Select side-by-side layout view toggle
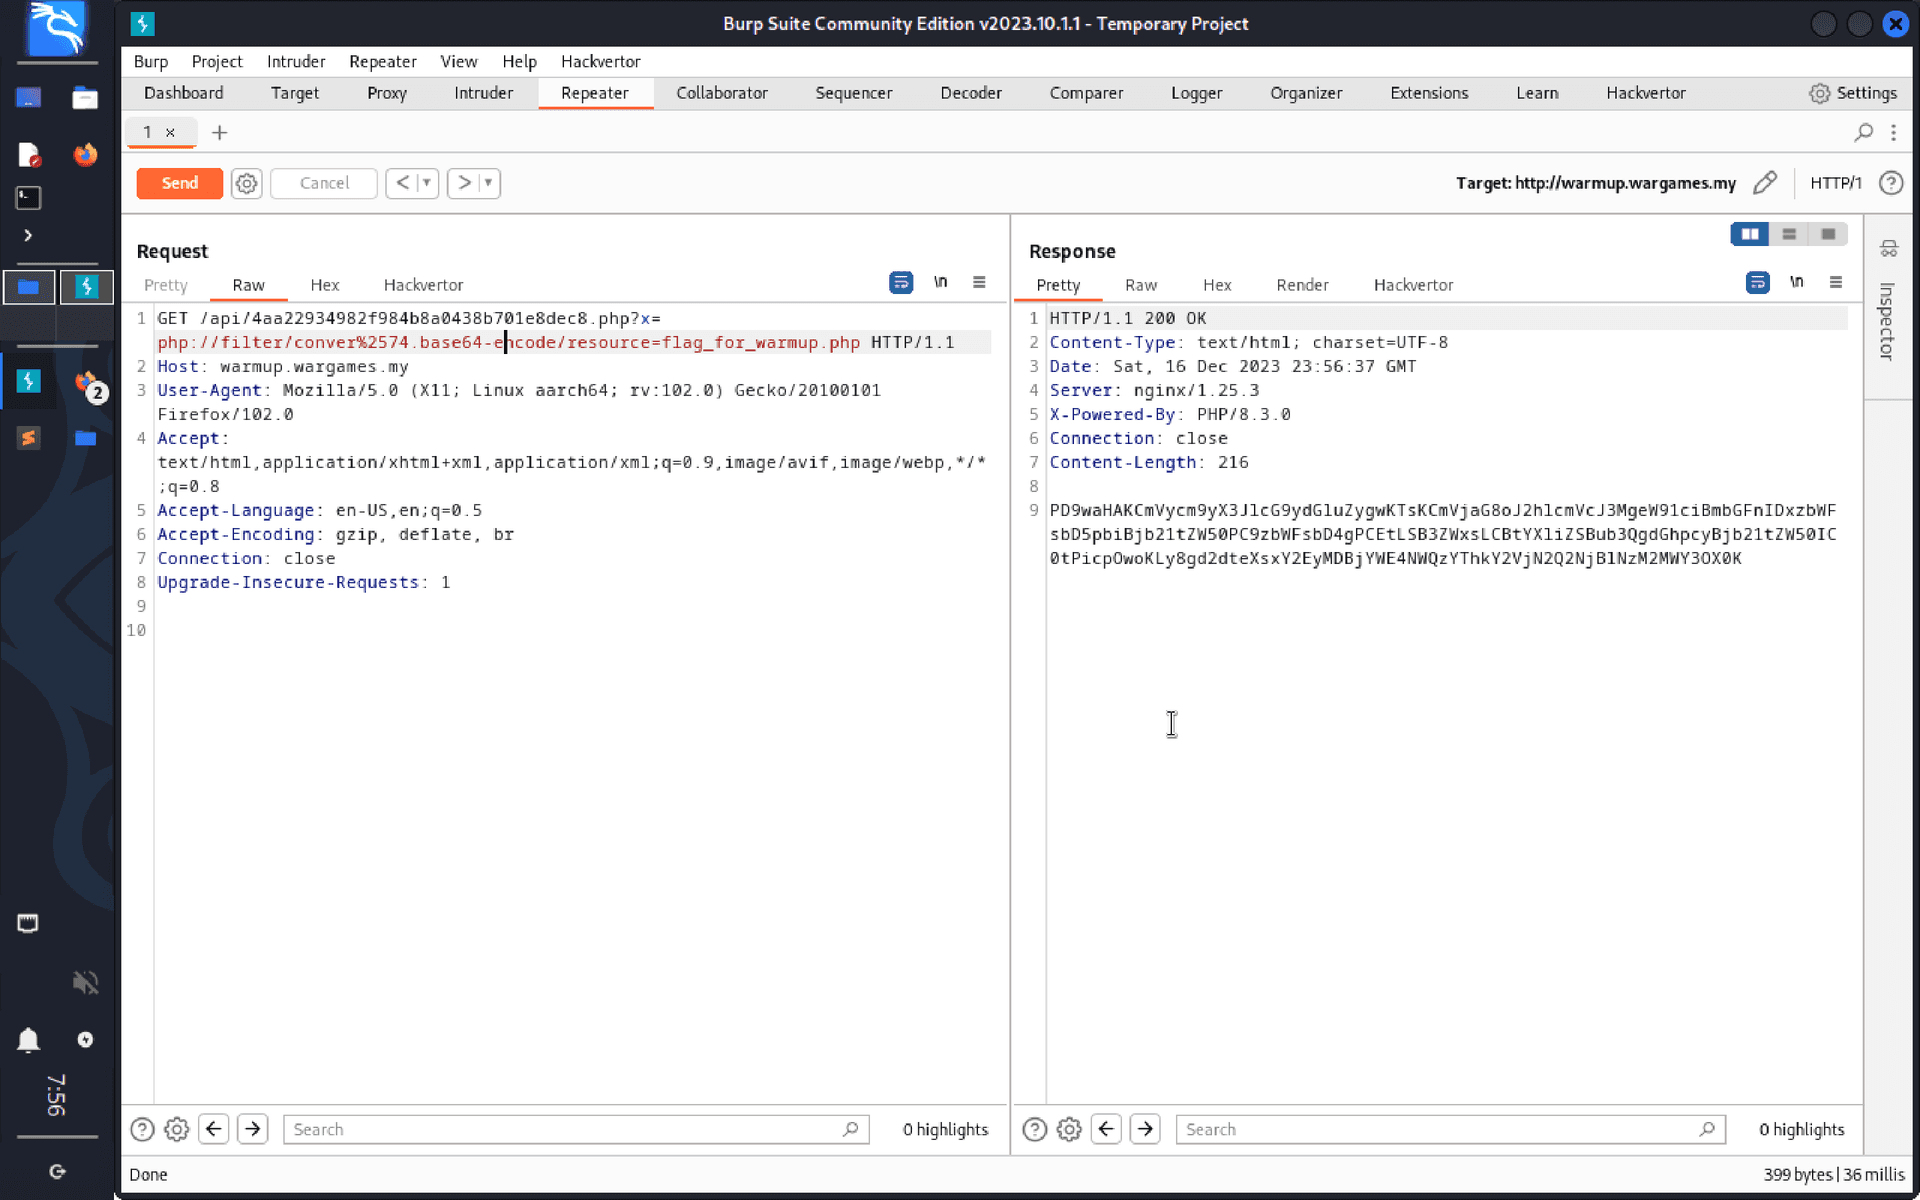The width and height of the screenshot is (1920, 1200). click(1749, 234)
